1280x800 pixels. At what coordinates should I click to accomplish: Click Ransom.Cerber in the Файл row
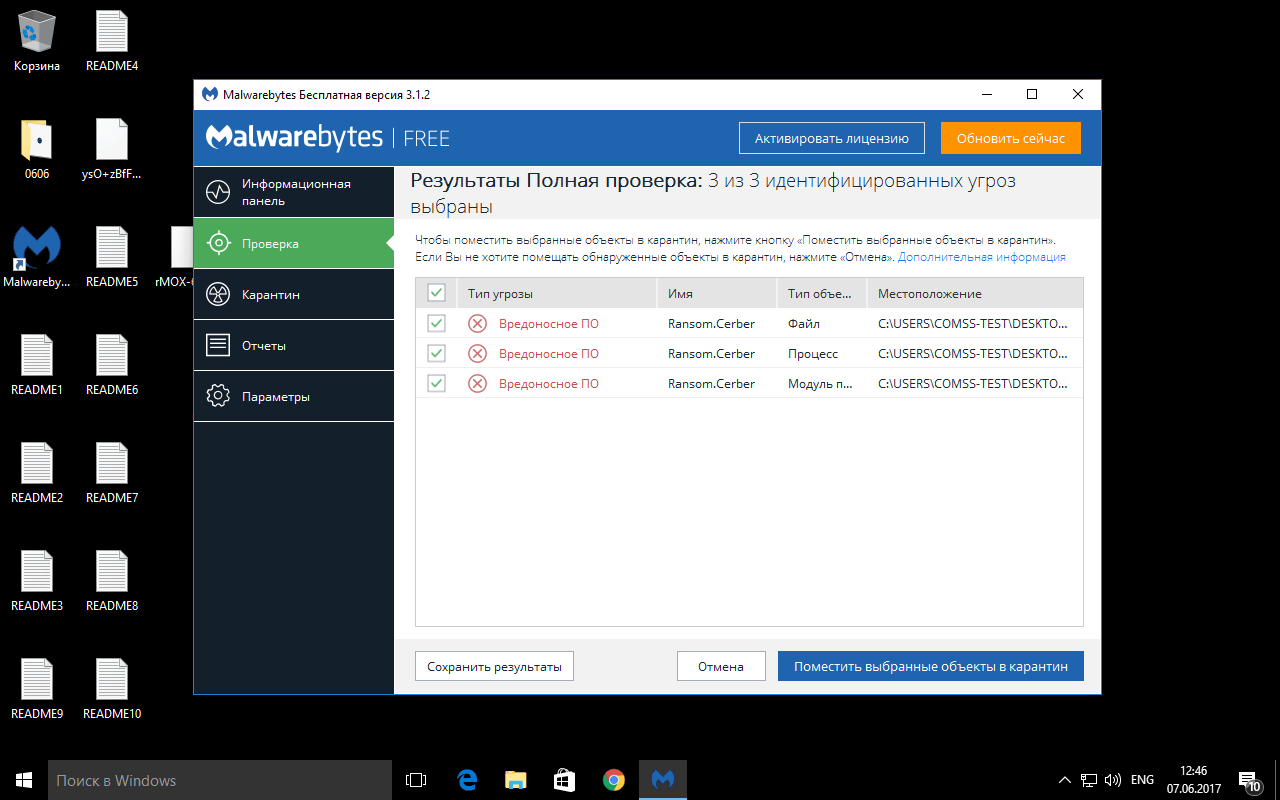point(712,323)
